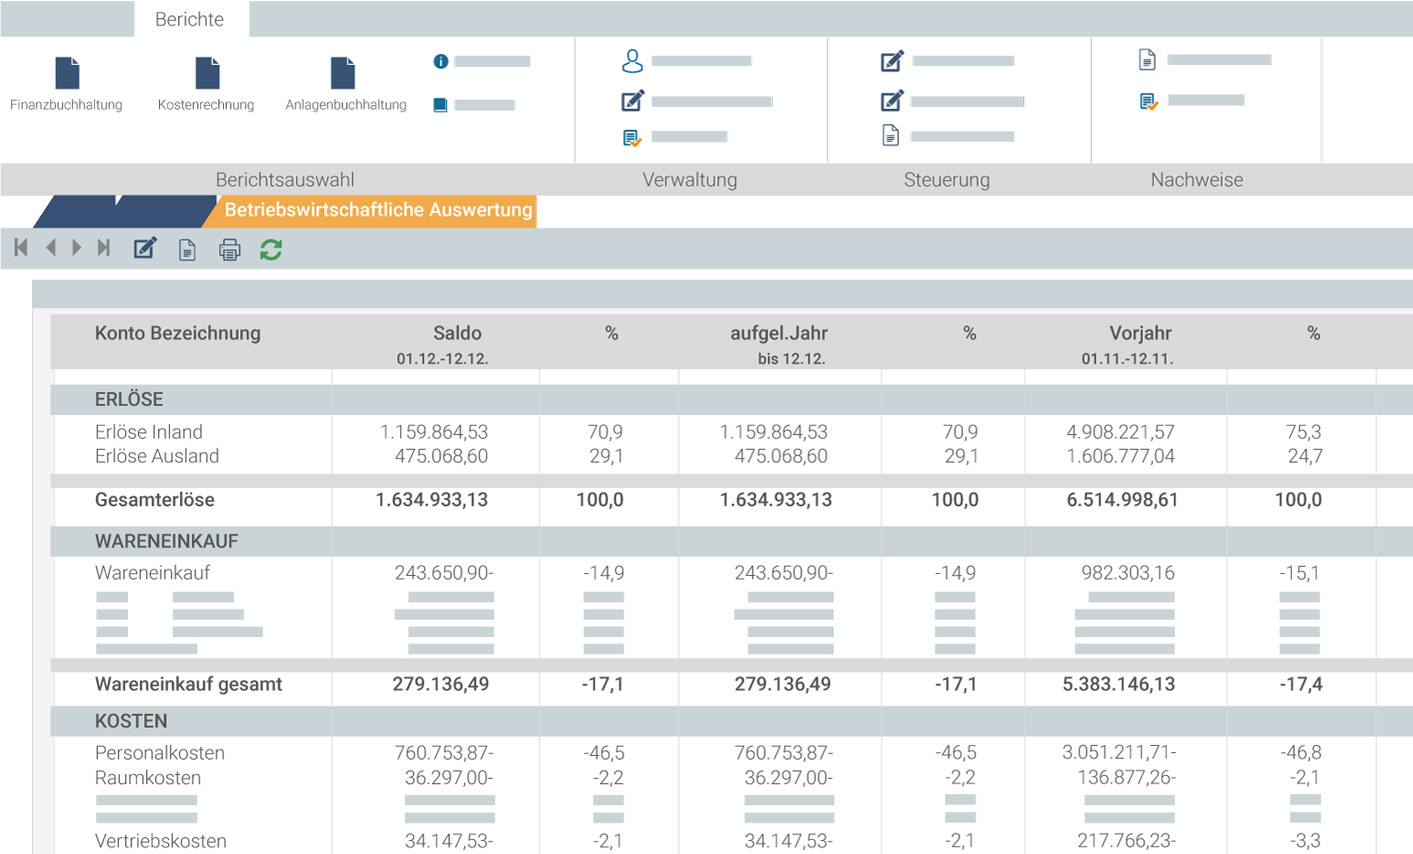Open the Kostenrechnung report
The height and width of the screenshot is (854, 1413).
coord(206,74)
